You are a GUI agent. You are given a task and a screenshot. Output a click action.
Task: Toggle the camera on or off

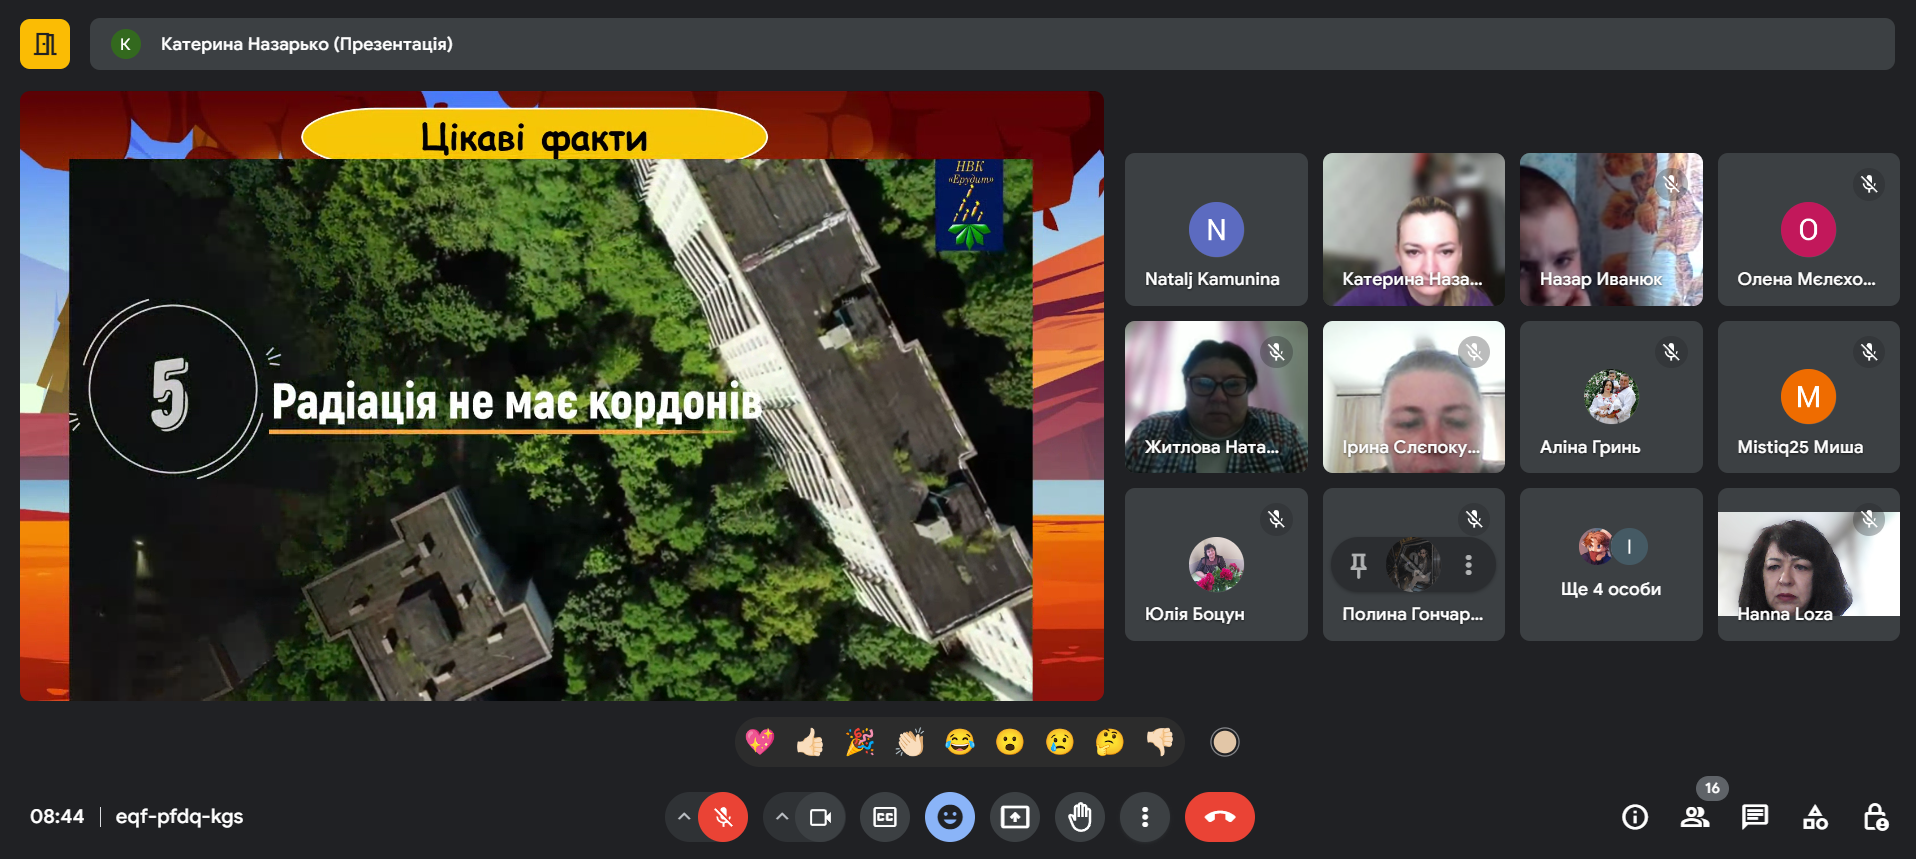point(821,817)
